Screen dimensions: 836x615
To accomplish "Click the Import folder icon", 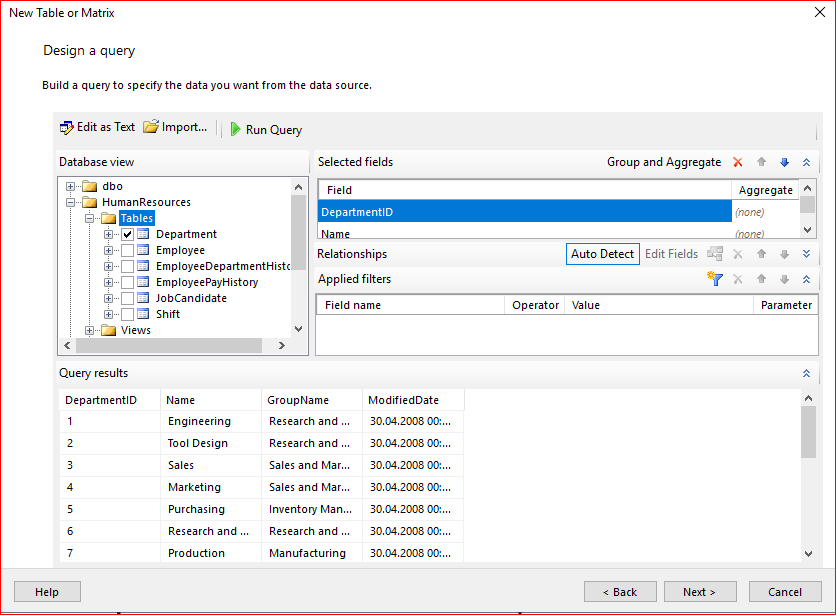I will point(151,127).
